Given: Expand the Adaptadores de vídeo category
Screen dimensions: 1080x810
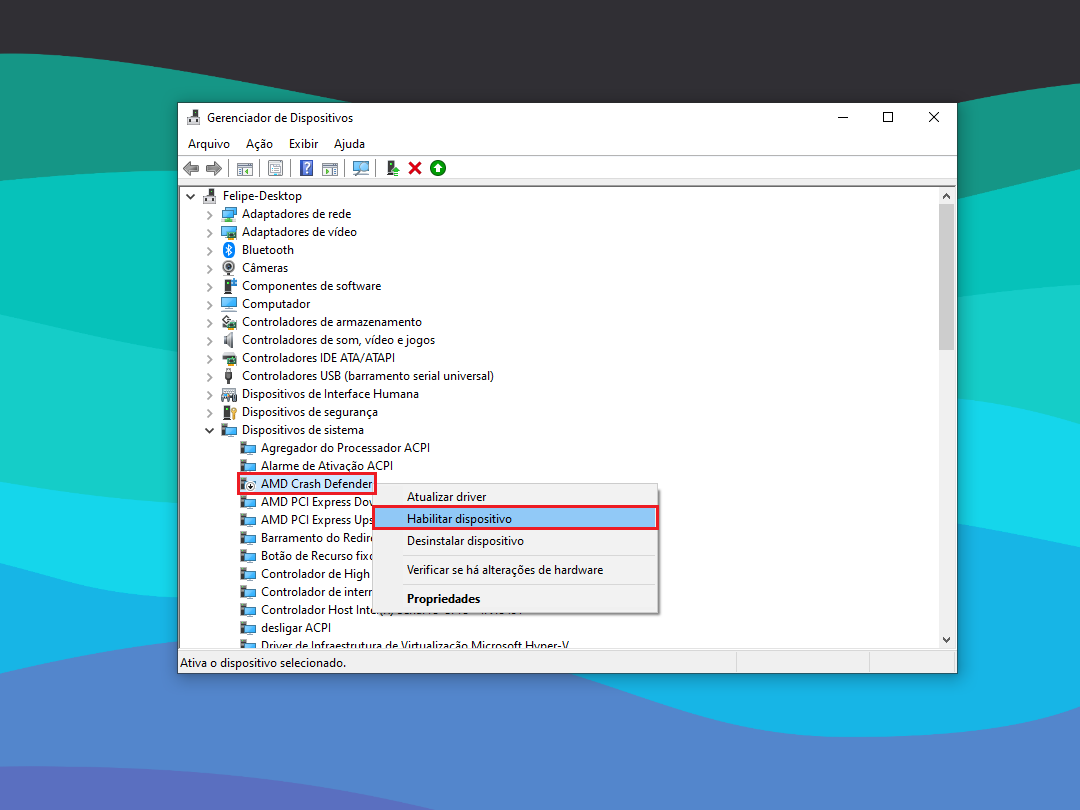Looking at the screenshot, I should [x=210, y=231].
